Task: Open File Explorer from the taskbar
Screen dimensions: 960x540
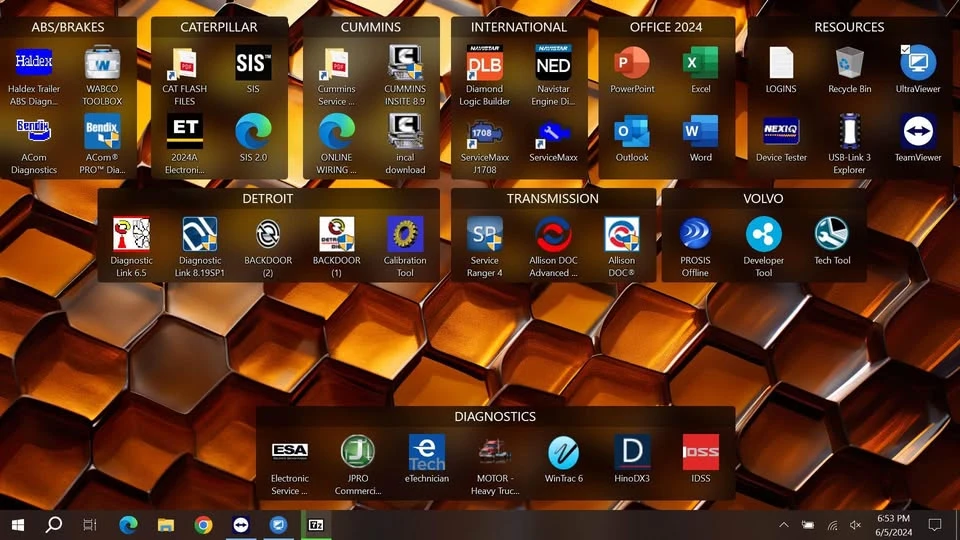Action: coord(165,525)
